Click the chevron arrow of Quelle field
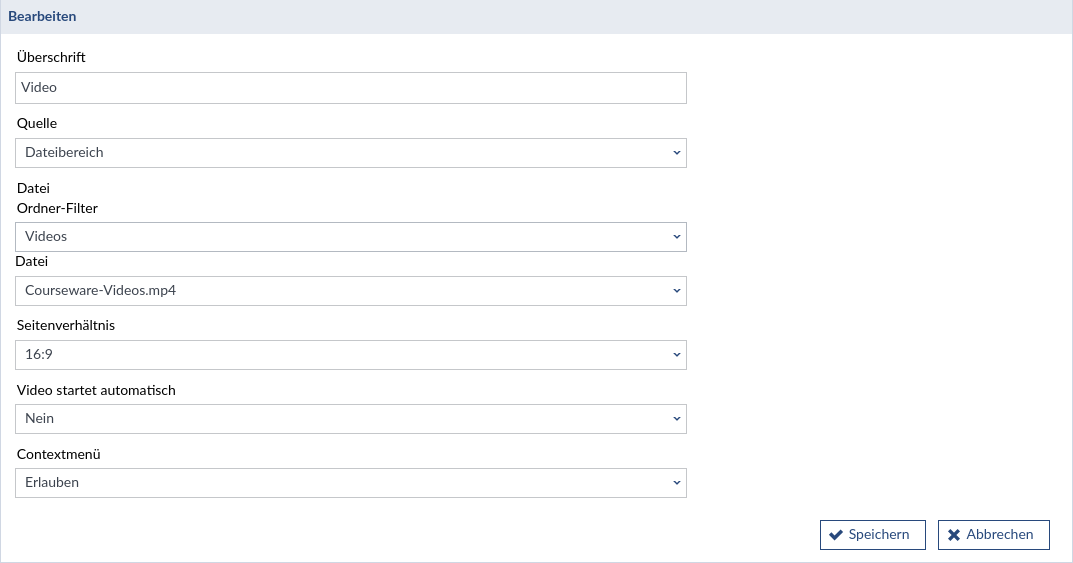1073x563 pixels. tap(676, 153)
